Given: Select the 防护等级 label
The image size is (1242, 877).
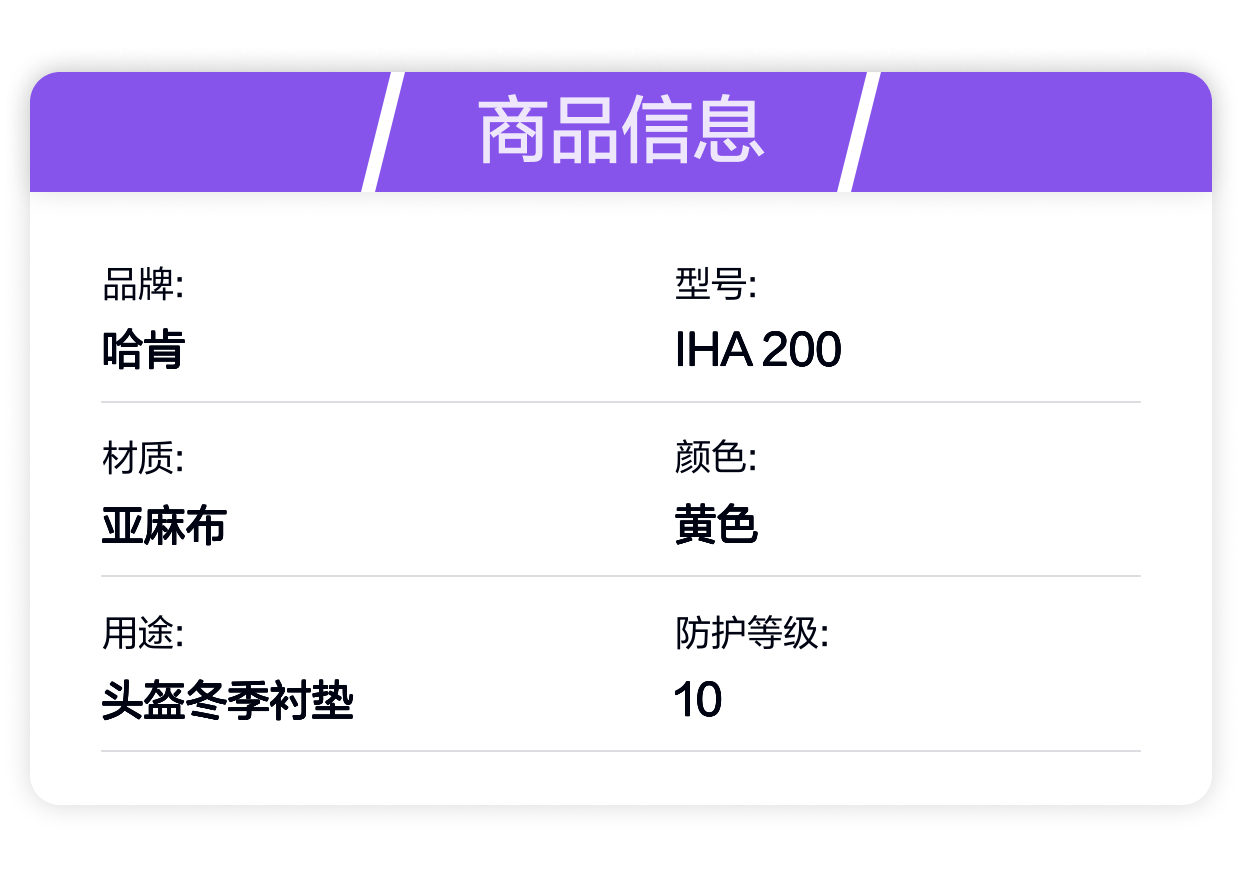Looking at the screenshot, I should coord(752,633).
